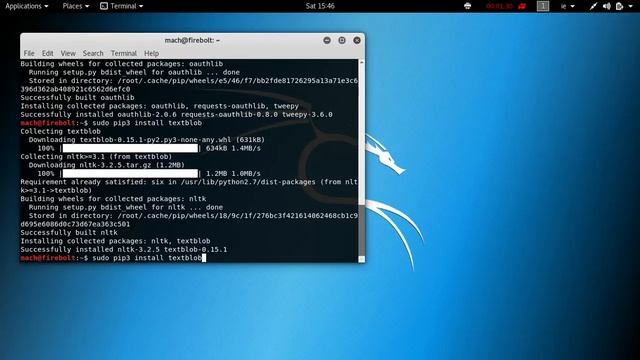Click the textblob download progress bar
Image resolution: width=640 pixels, height=360 pixels.
tap(130, 148)
